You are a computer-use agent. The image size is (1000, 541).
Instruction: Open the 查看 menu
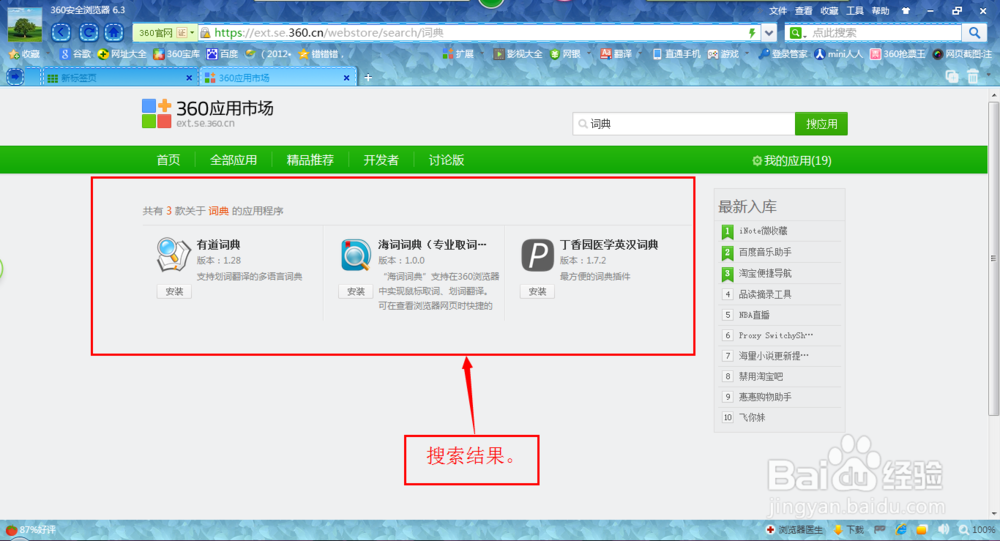tap(803, 11)
